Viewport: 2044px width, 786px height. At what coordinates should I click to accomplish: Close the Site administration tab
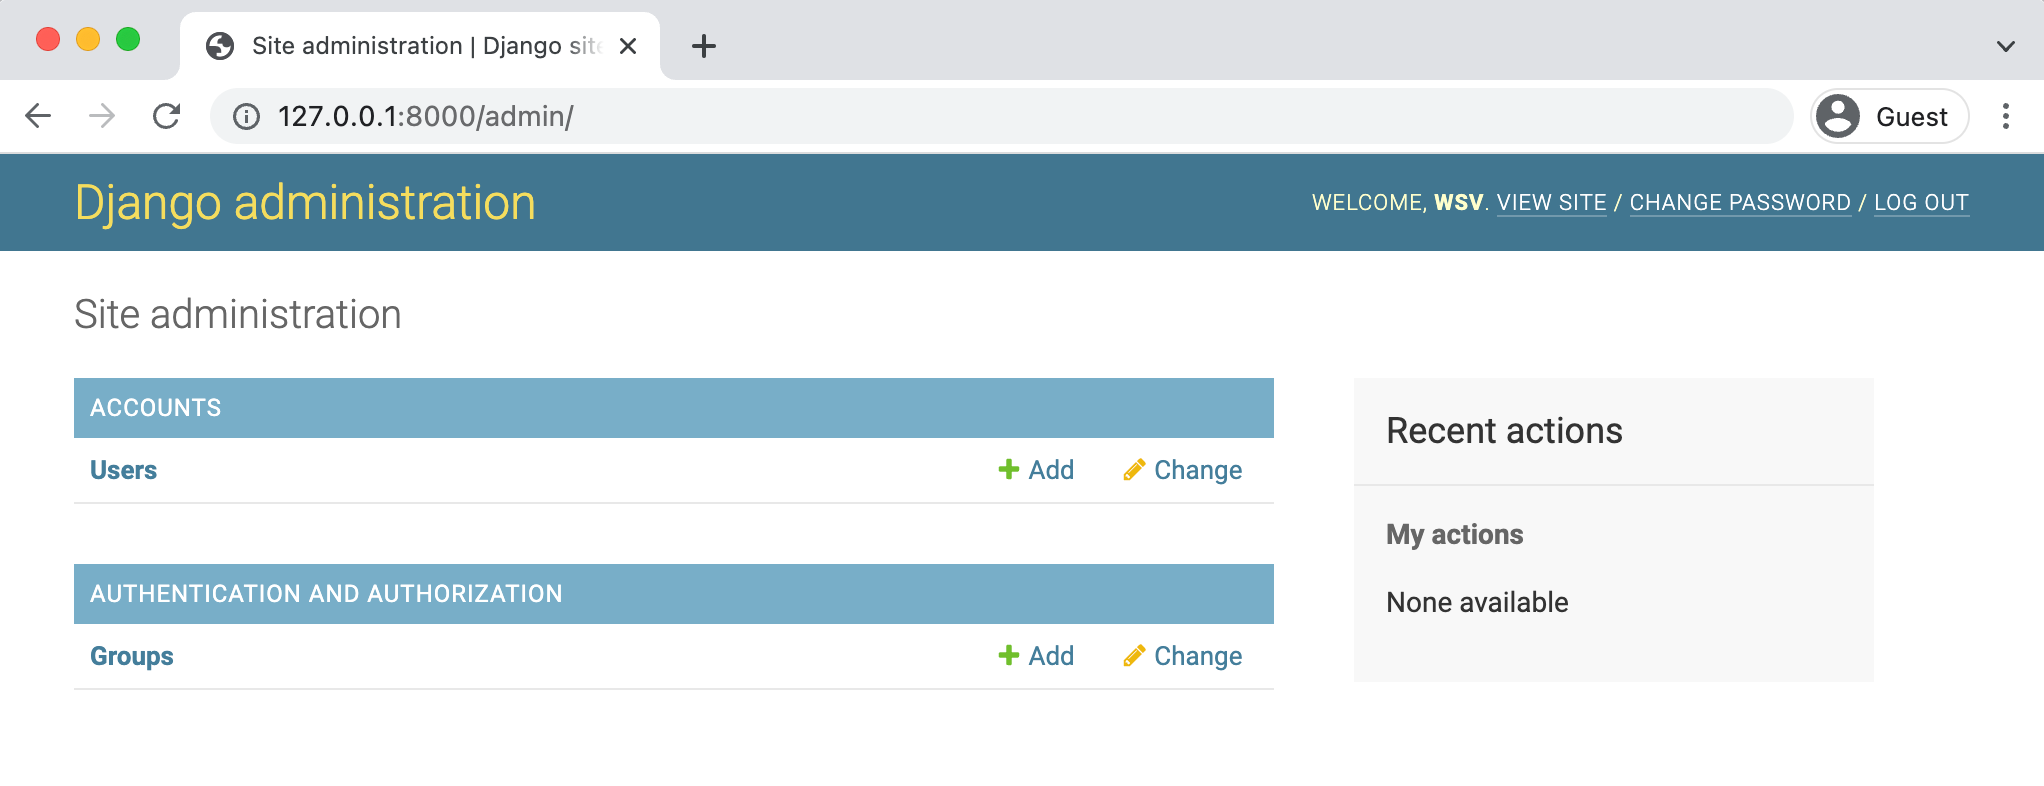click(628, 46)
